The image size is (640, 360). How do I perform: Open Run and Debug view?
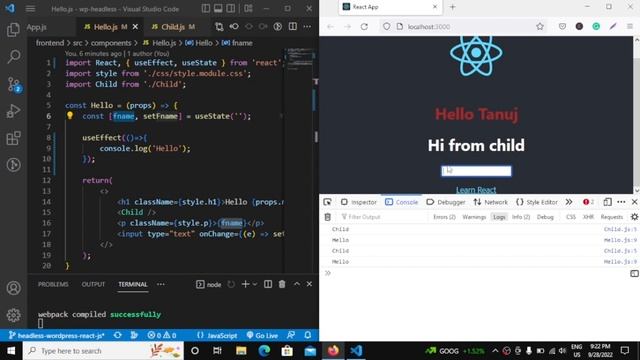[x=13, y=111]
